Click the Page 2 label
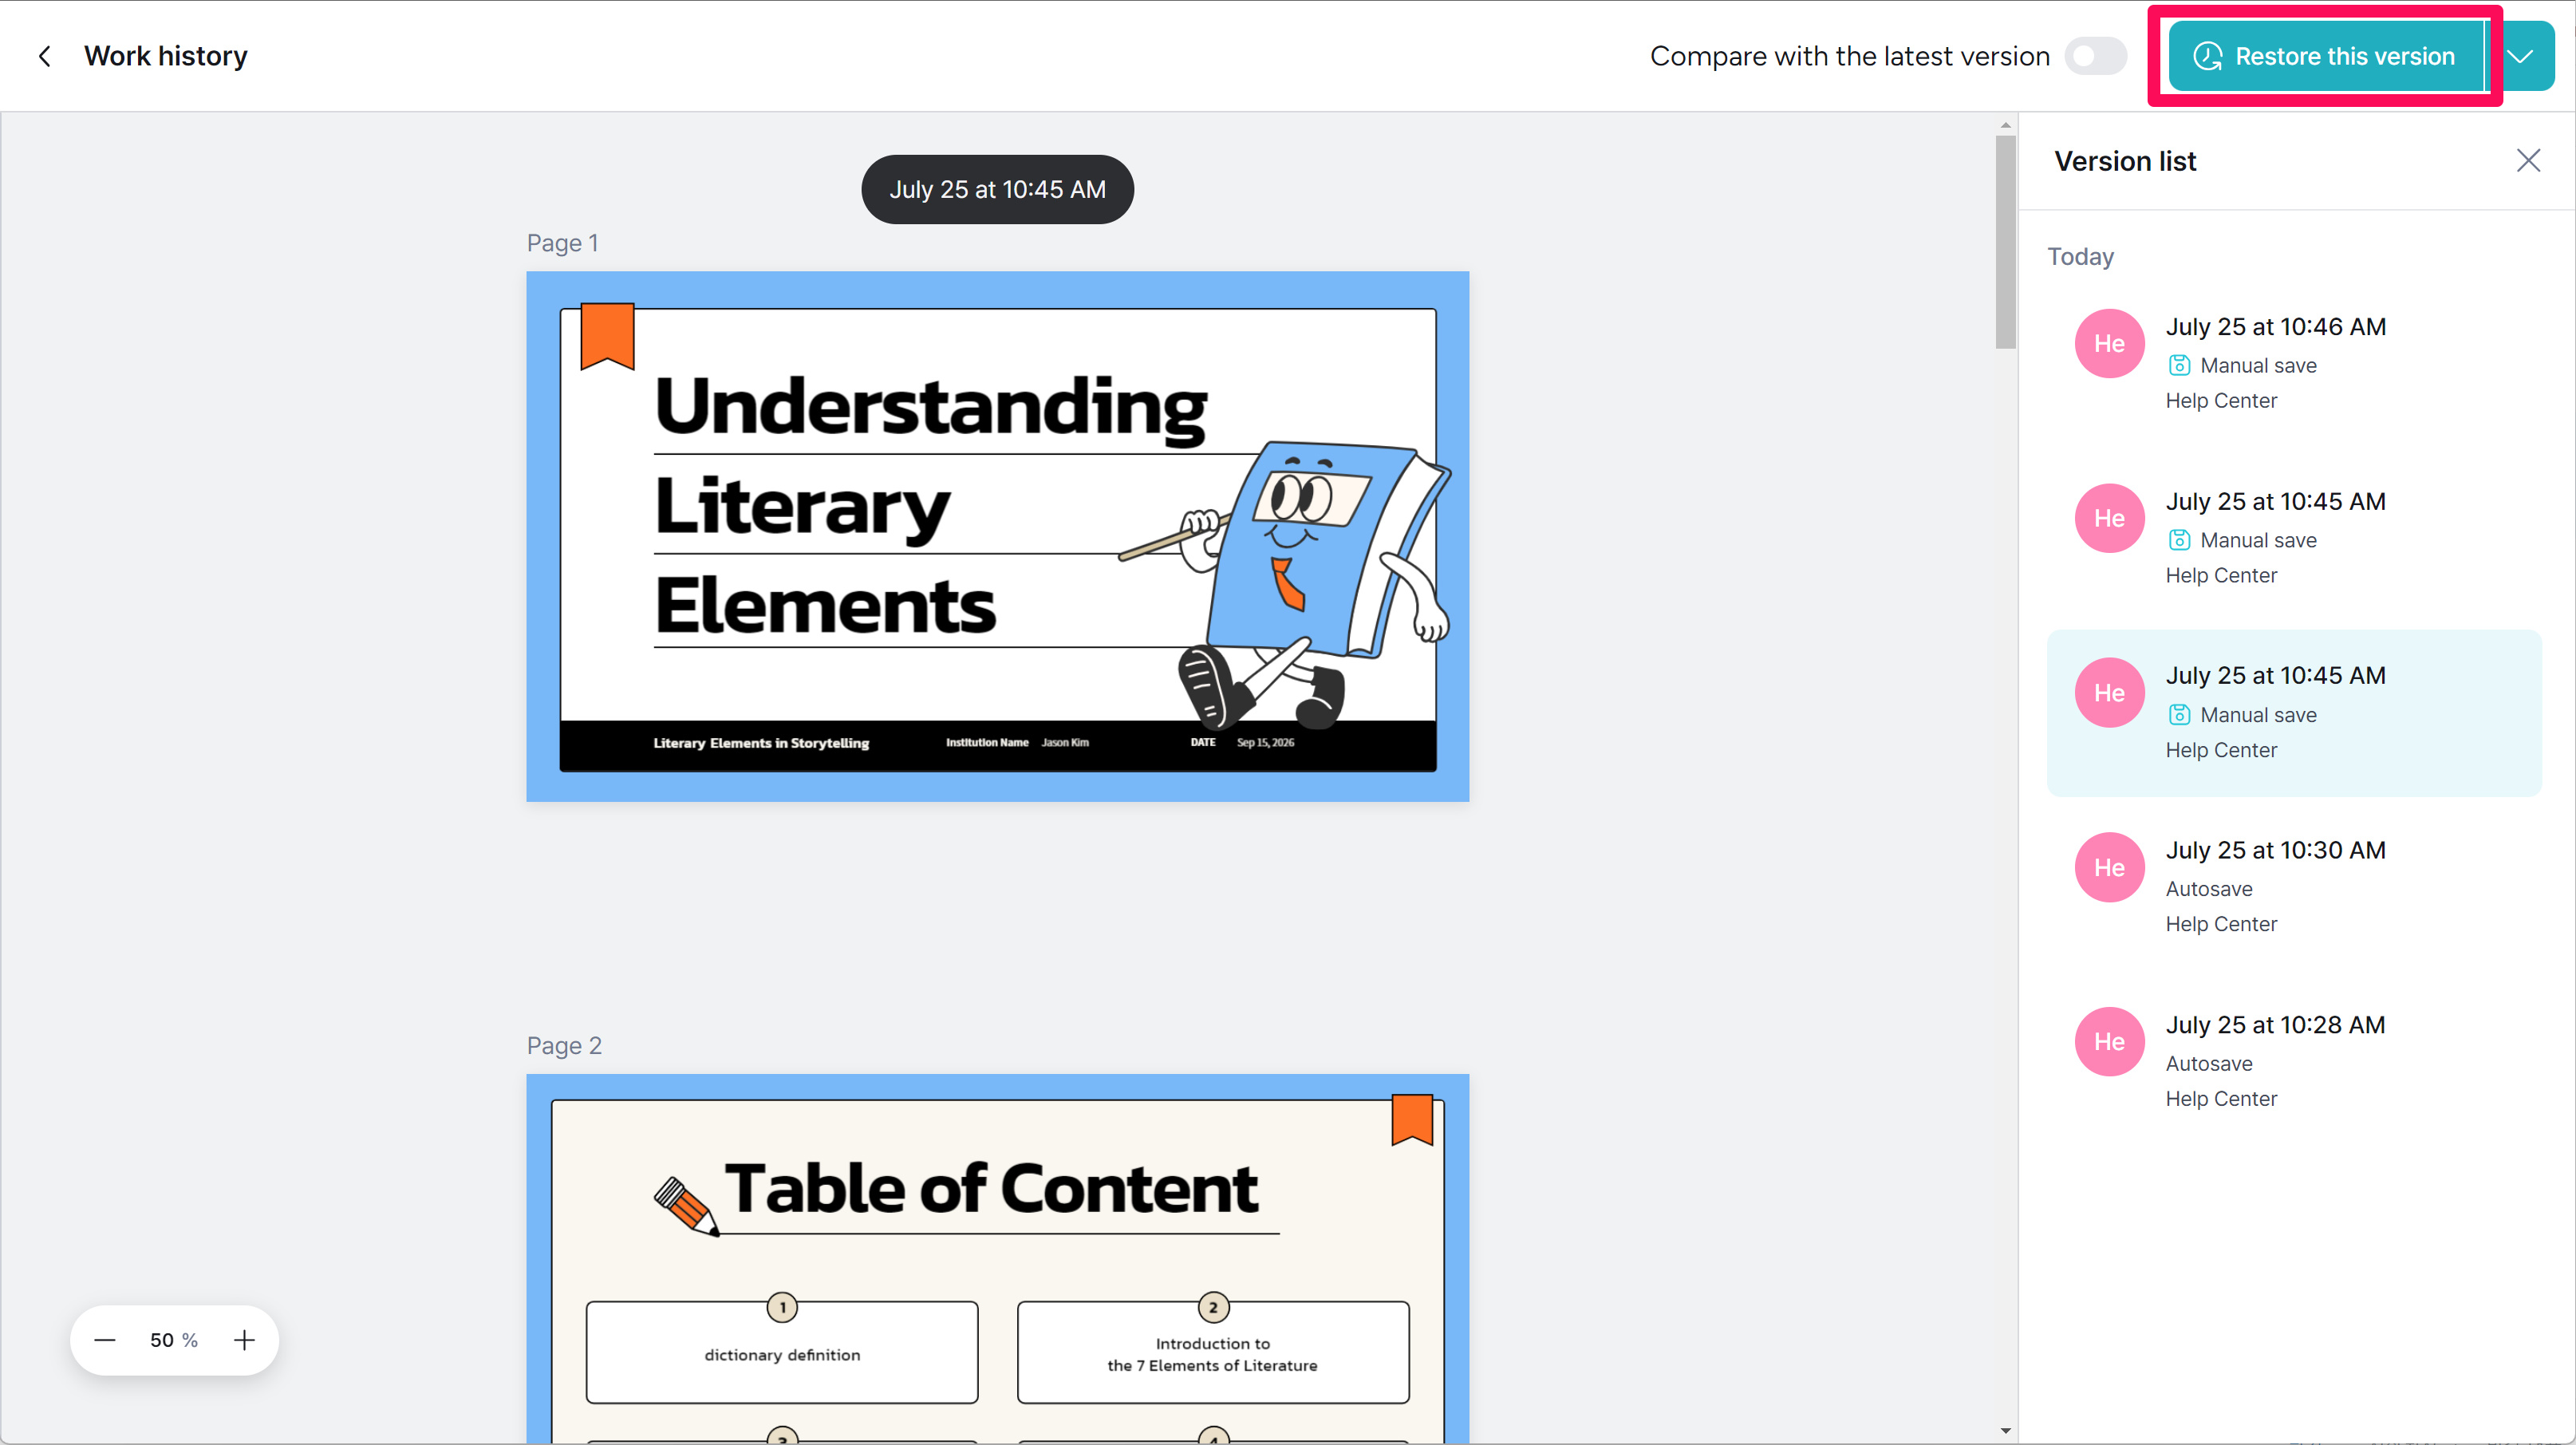The image size is (2576, 1445). tap(564, 1045)
